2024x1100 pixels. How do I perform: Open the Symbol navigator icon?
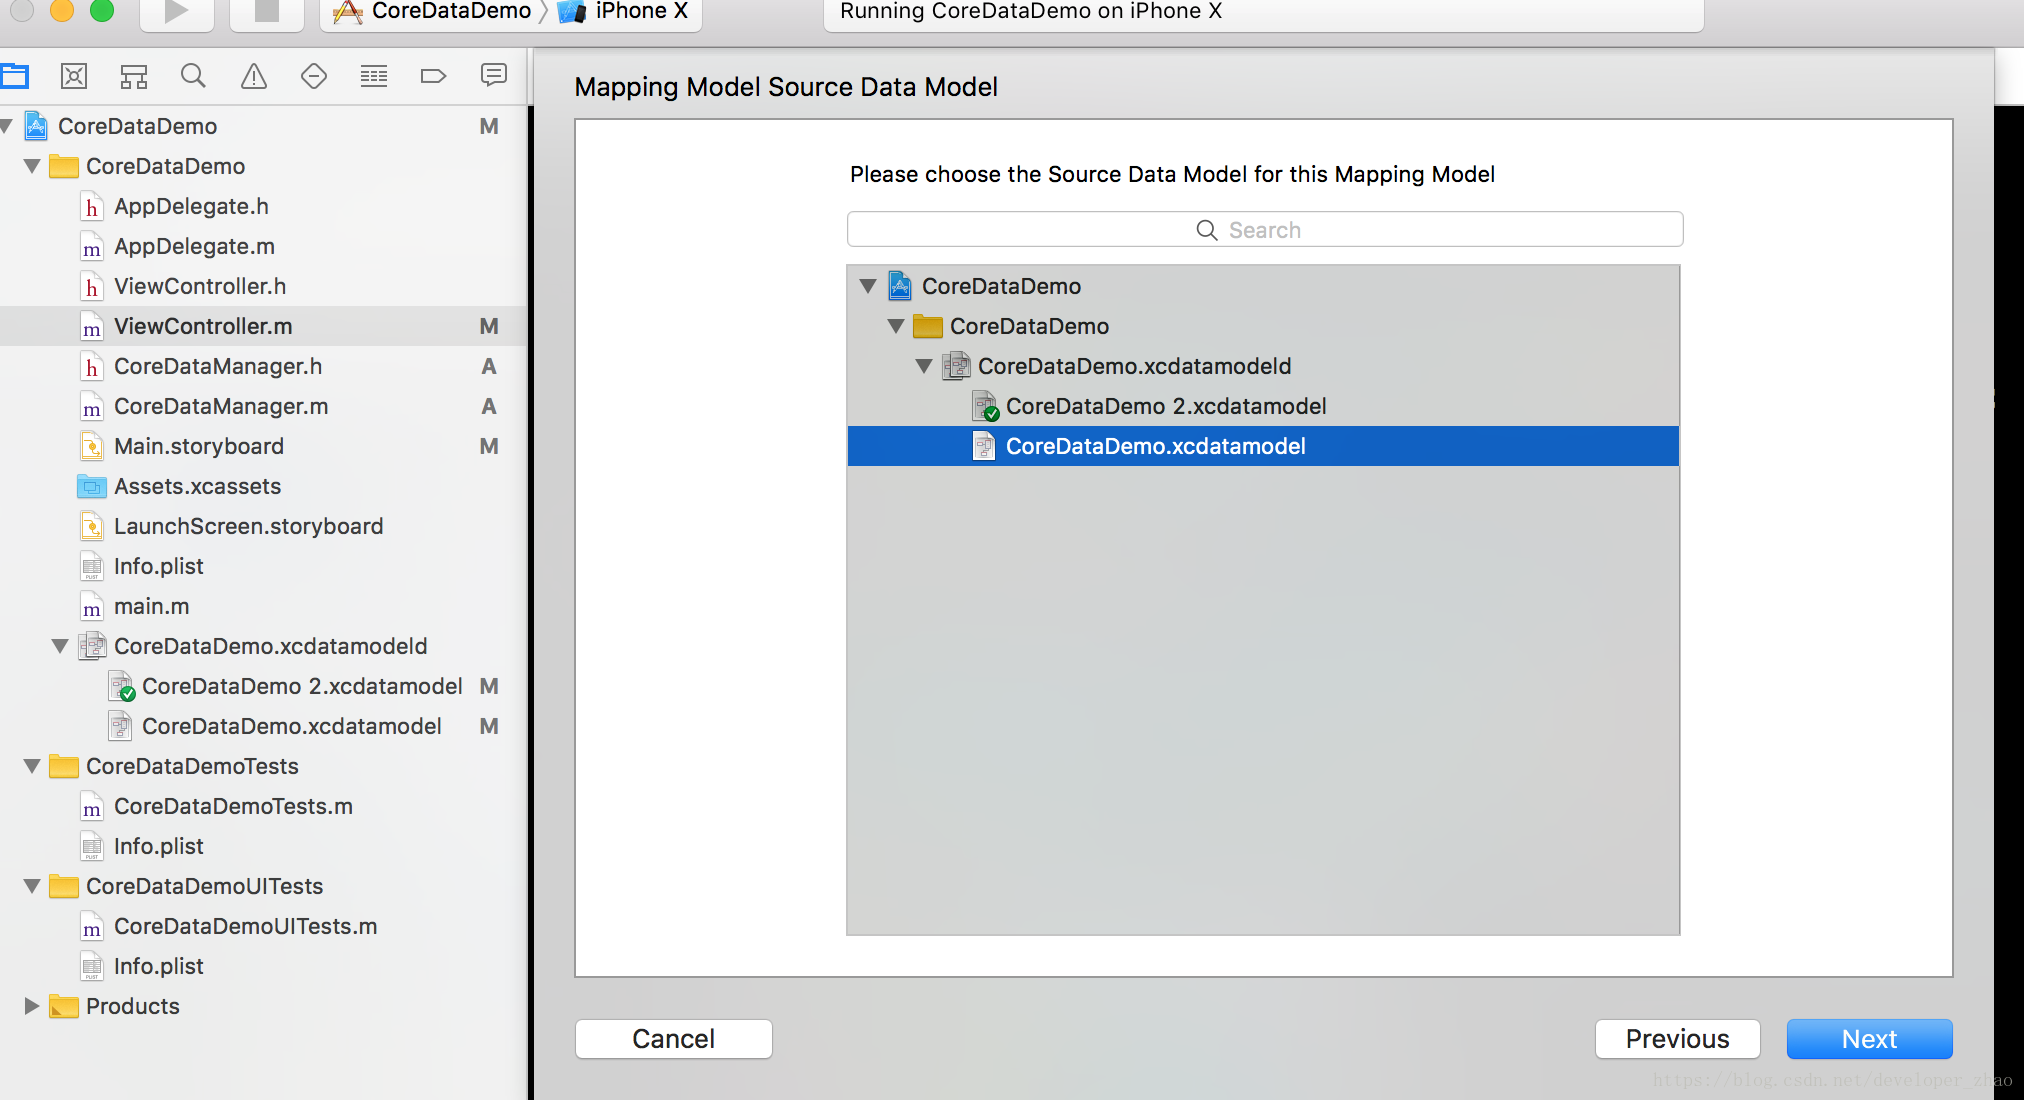pyautogui.click(x=134, y=76)
